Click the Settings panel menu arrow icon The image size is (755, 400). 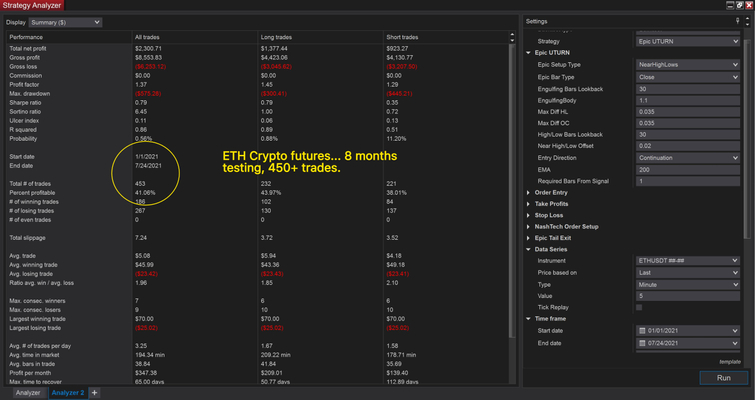click(x=745, y=21)
